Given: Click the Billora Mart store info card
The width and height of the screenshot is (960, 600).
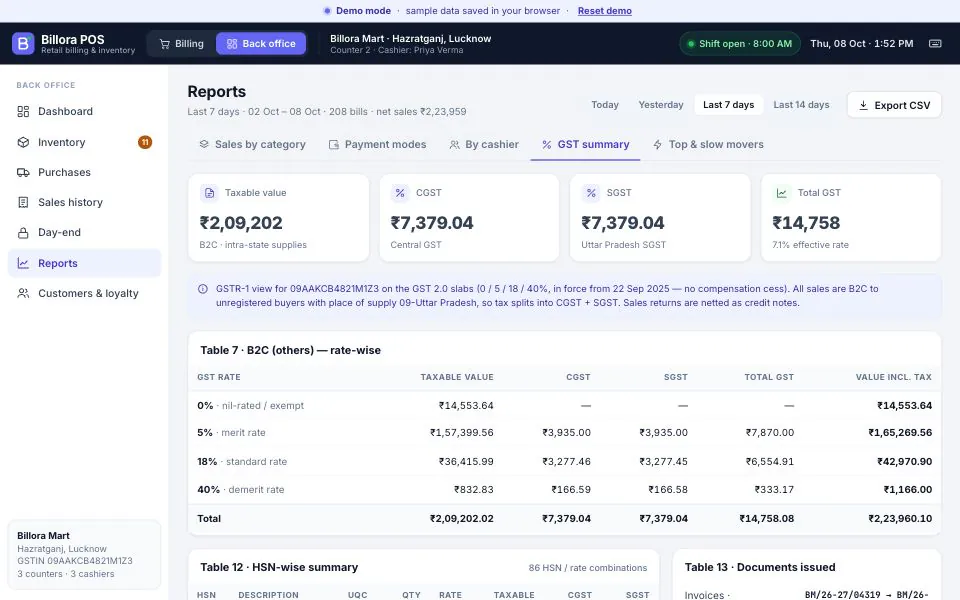Looking at the screenshot, I should [x=84, y=555].
